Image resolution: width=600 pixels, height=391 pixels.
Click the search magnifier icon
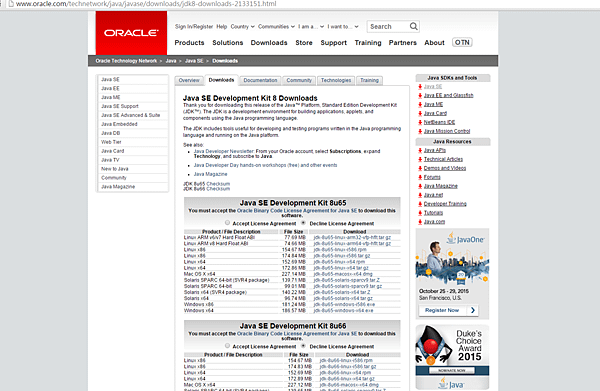pos(413,26)
